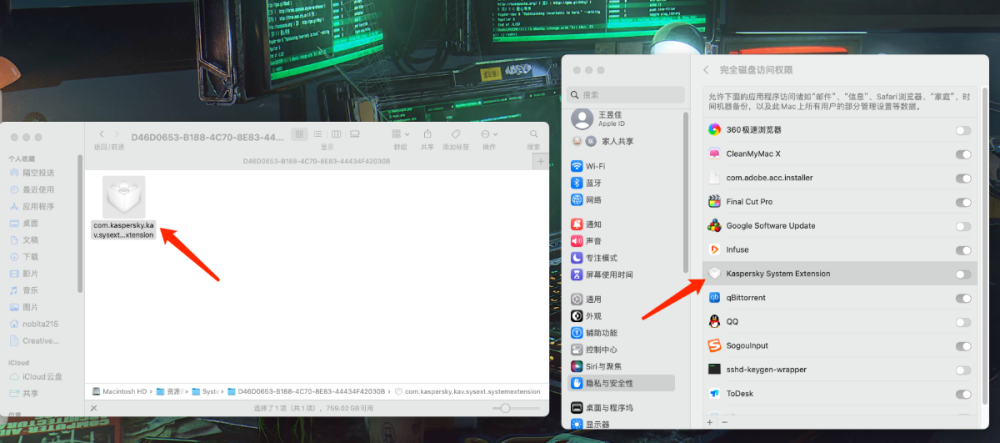The width and height of the screenshot is (1000, 443).
Task: Toggle QQ full disk access
Action: pos(963,322)
